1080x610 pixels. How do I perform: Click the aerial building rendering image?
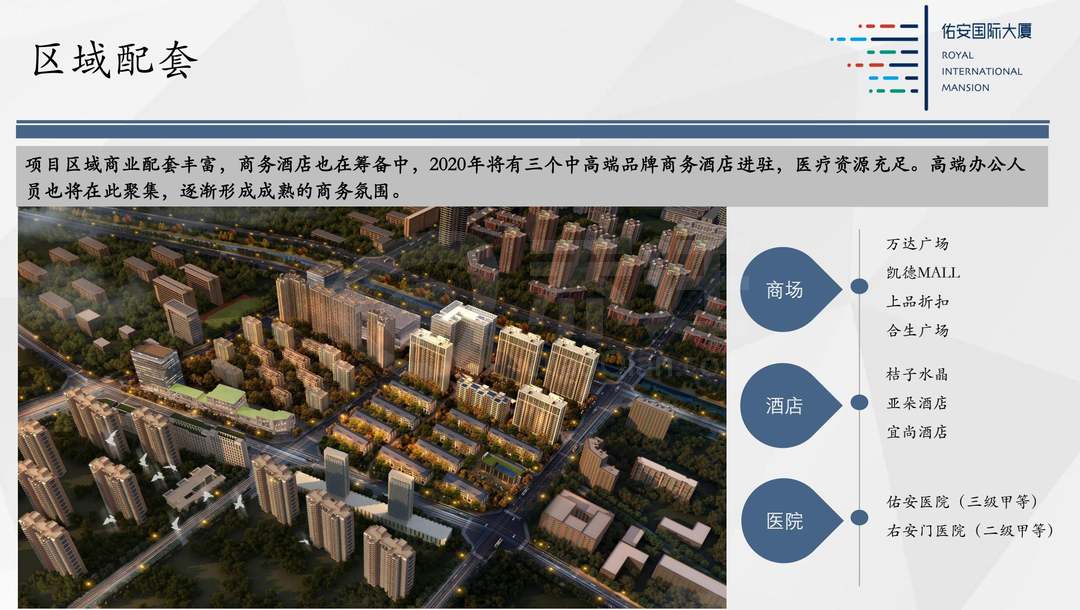click(372, 407)
